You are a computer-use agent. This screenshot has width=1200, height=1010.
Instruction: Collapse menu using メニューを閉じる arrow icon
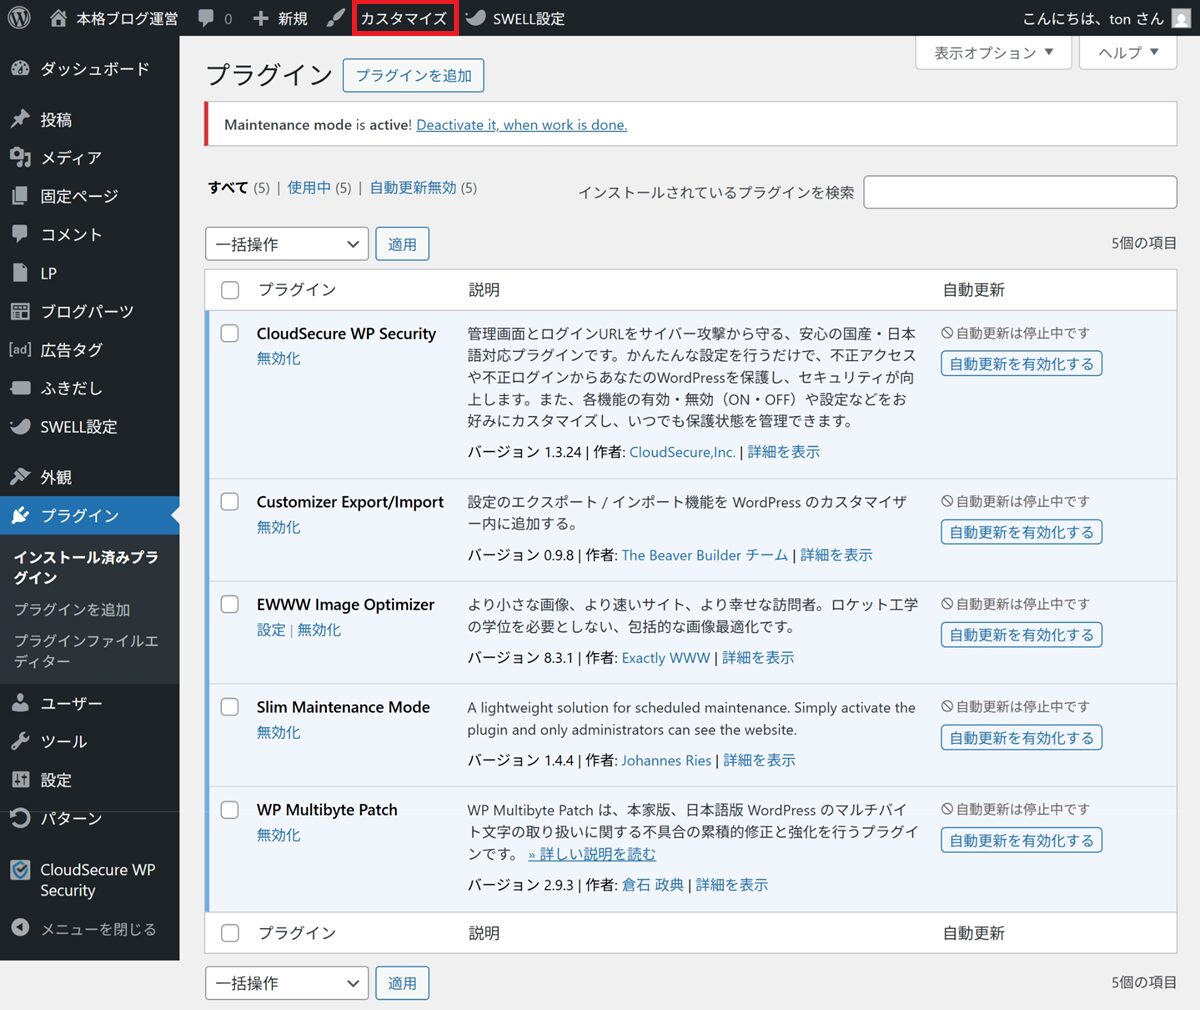pyautogui.click(x=20, y=928)
